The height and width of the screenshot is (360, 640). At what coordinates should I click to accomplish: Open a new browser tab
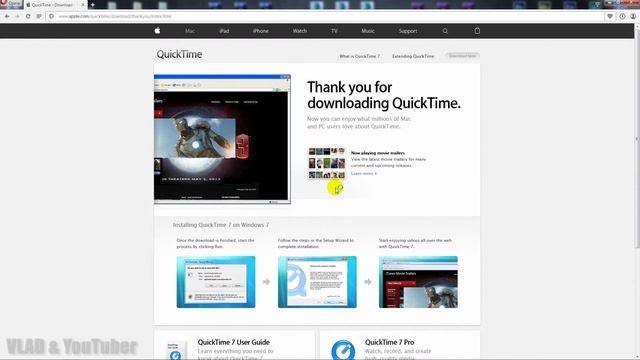[93, 5]
